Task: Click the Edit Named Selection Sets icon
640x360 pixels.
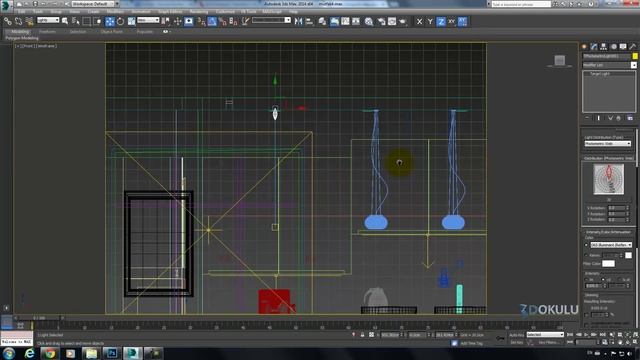Action: [x=245, y=21]
